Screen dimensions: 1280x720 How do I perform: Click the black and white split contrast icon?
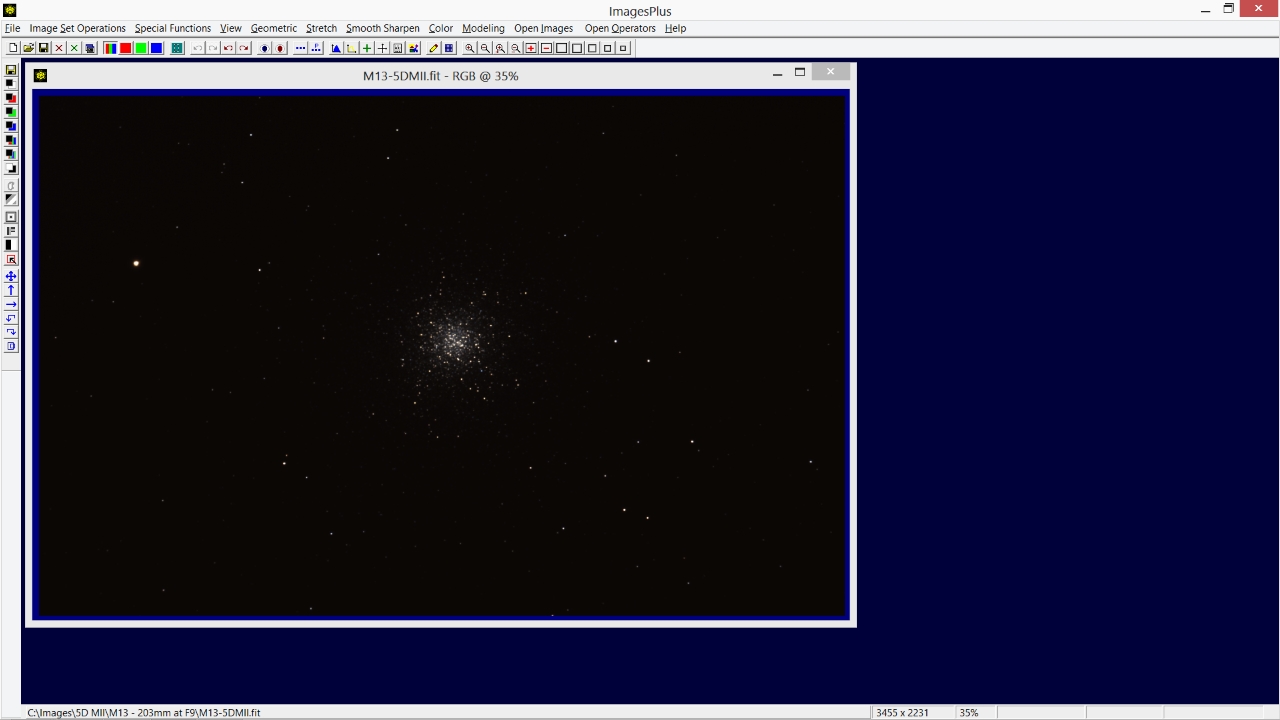point(11,245)
